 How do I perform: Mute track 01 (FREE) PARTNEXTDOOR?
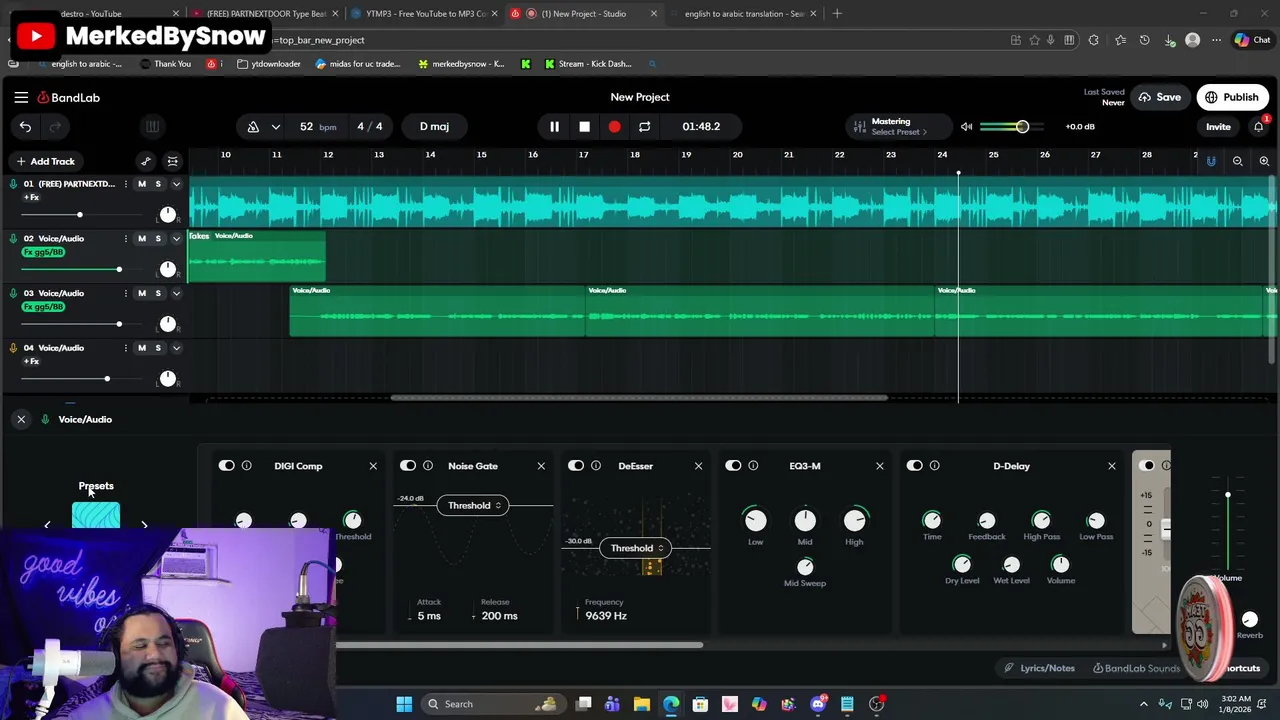(142, 184)
